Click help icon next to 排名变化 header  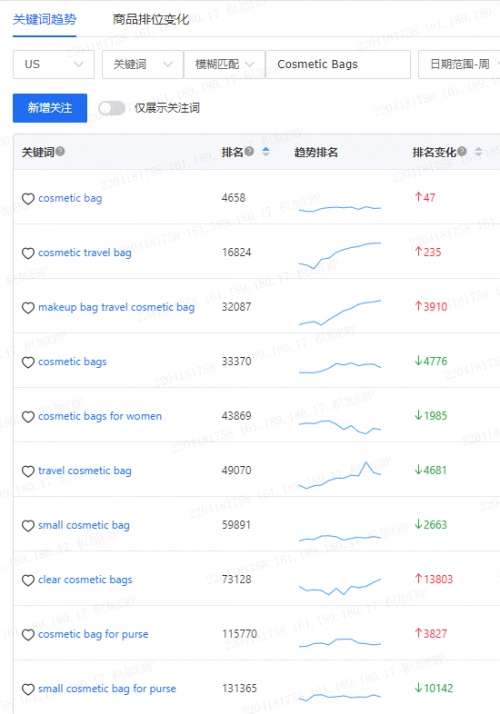pyautogui.click(x=462, y=151)
